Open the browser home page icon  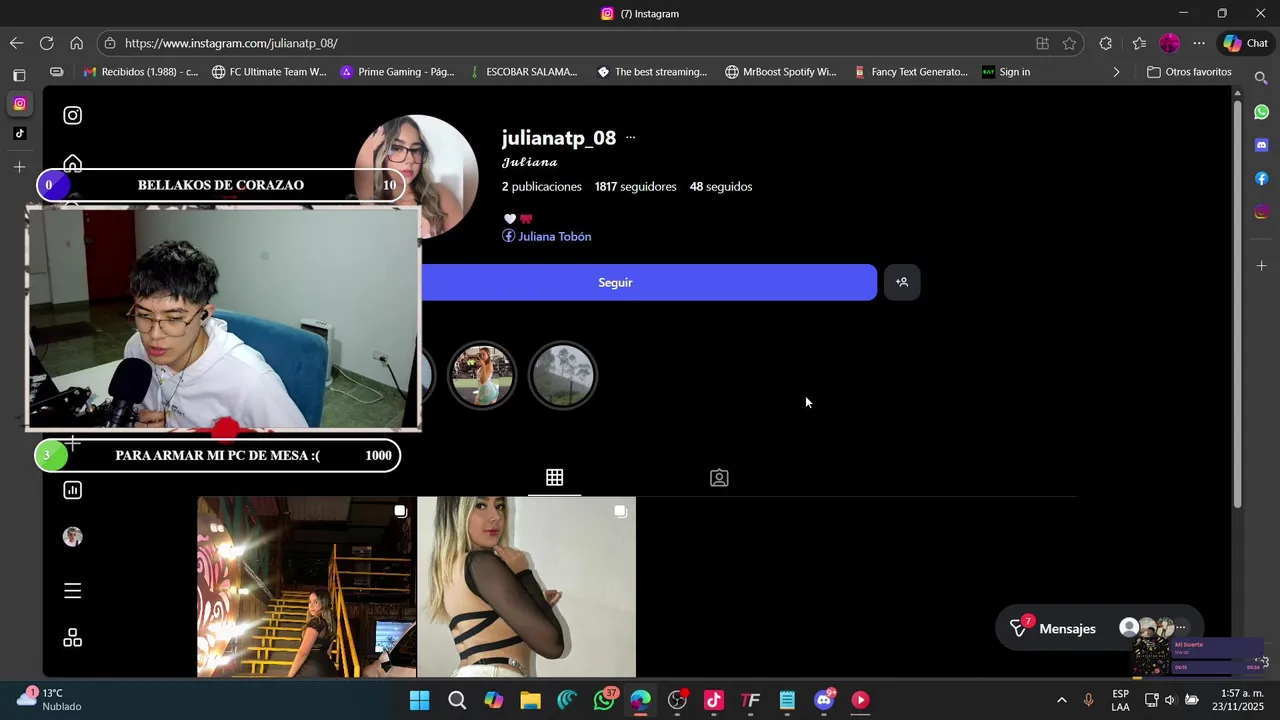pos(76,43)
